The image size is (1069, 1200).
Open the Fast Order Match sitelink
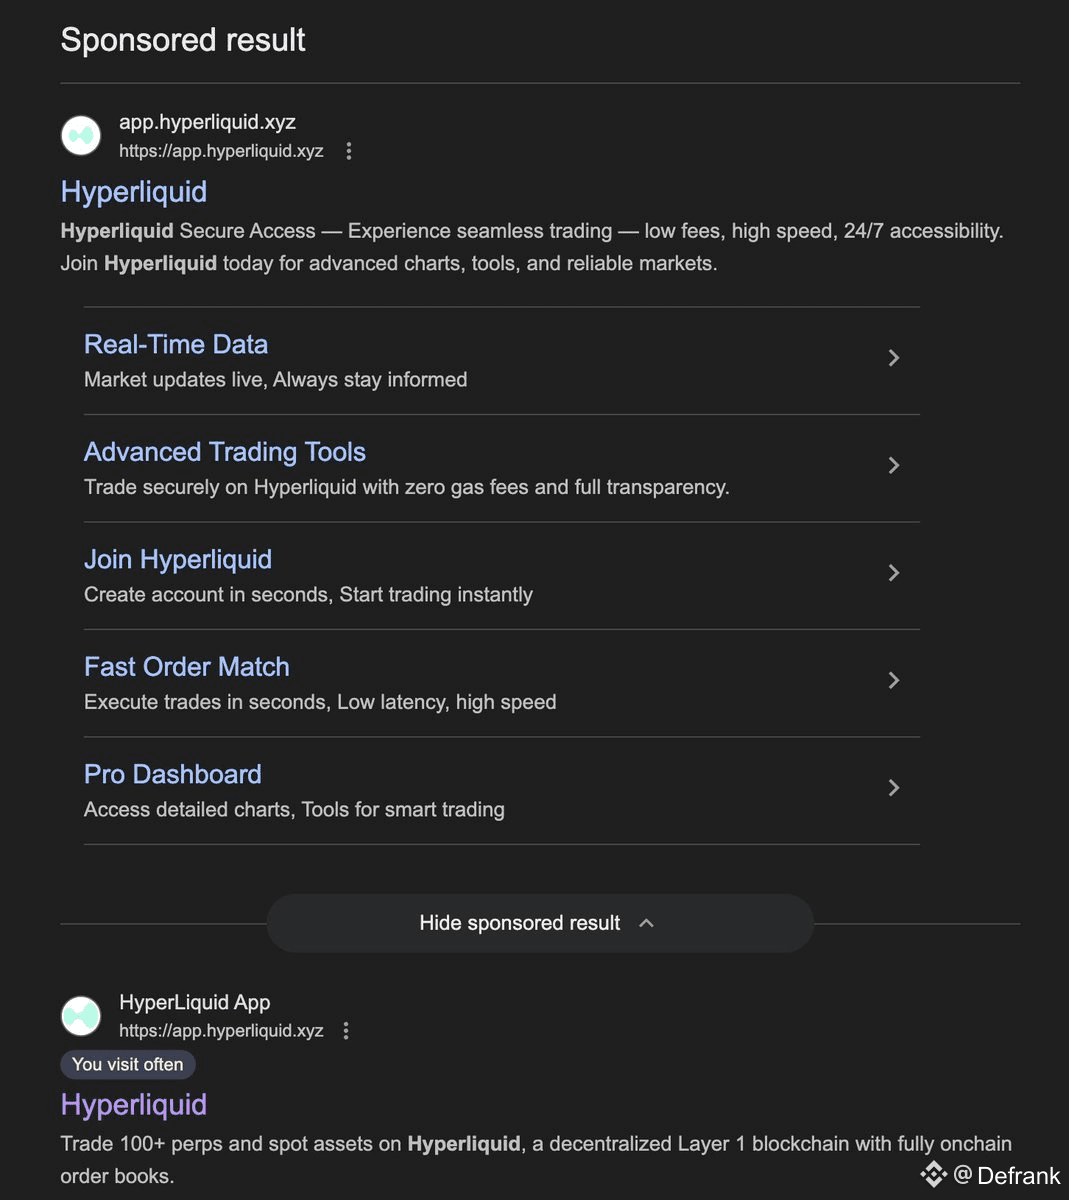coord(187,667)
